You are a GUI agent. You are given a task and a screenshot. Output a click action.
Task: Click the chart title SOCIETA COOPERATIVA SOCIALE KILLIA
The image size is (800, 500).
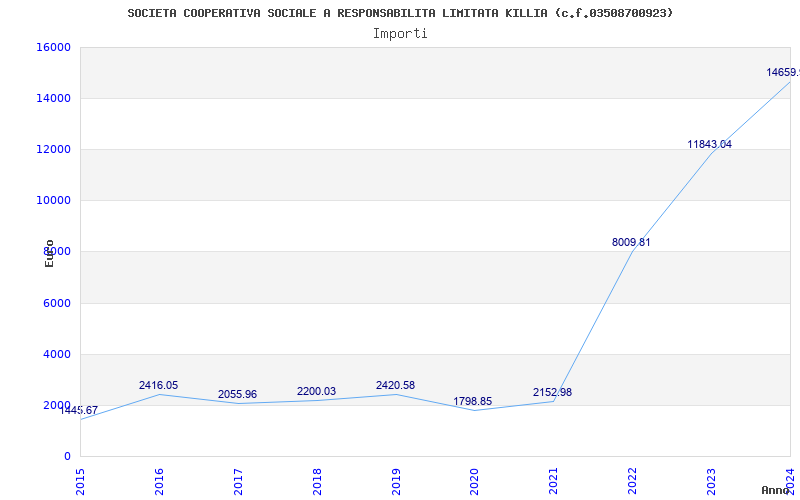(x=400, y=13)
